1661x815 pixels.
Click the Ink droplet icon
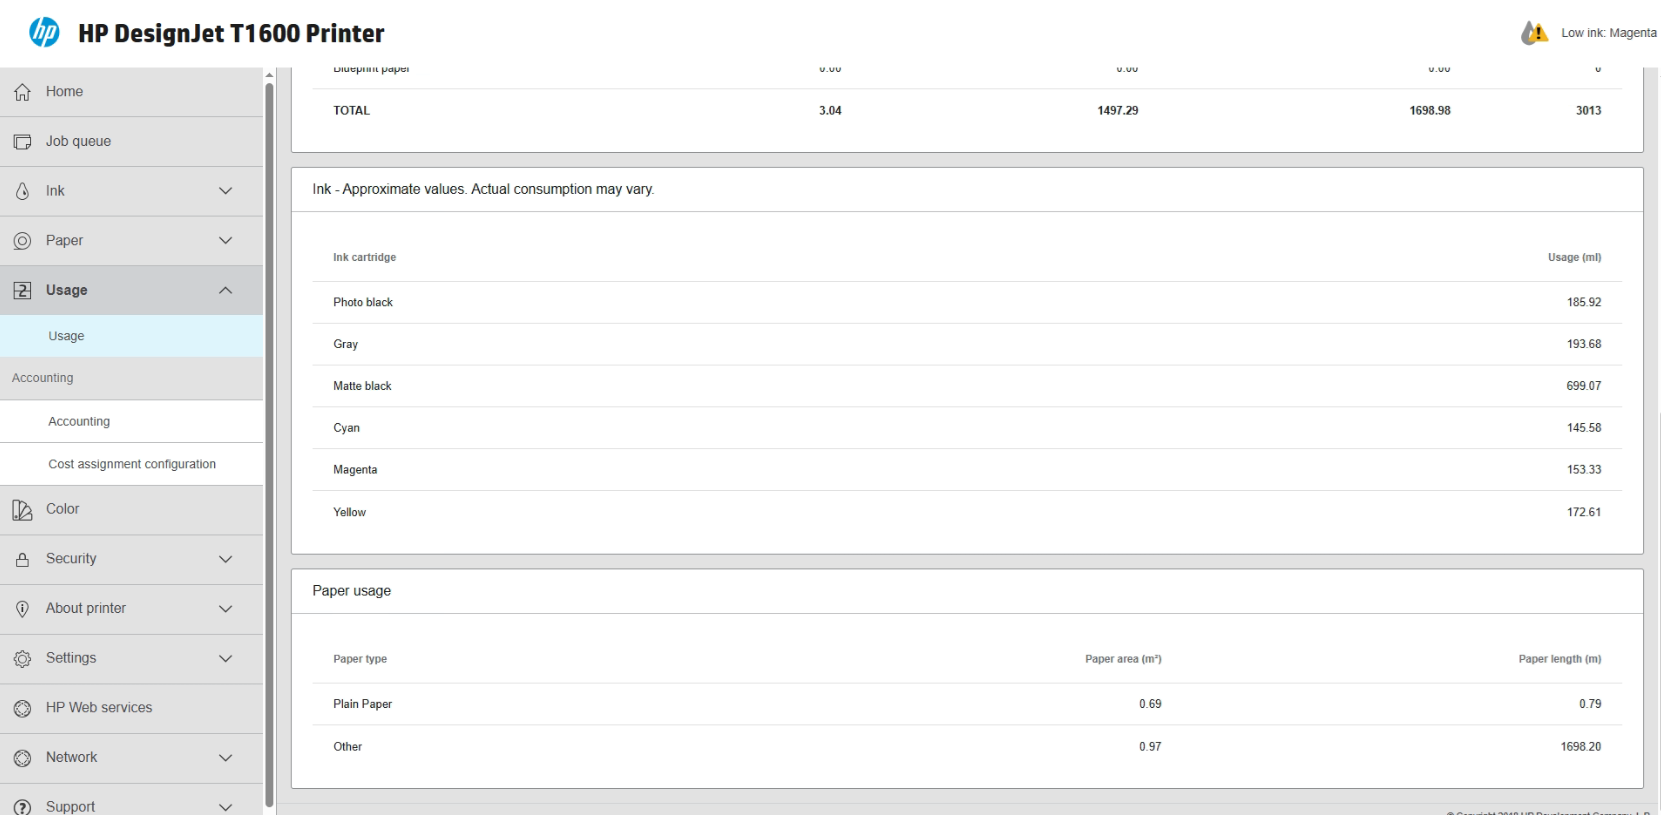(22, 191)
